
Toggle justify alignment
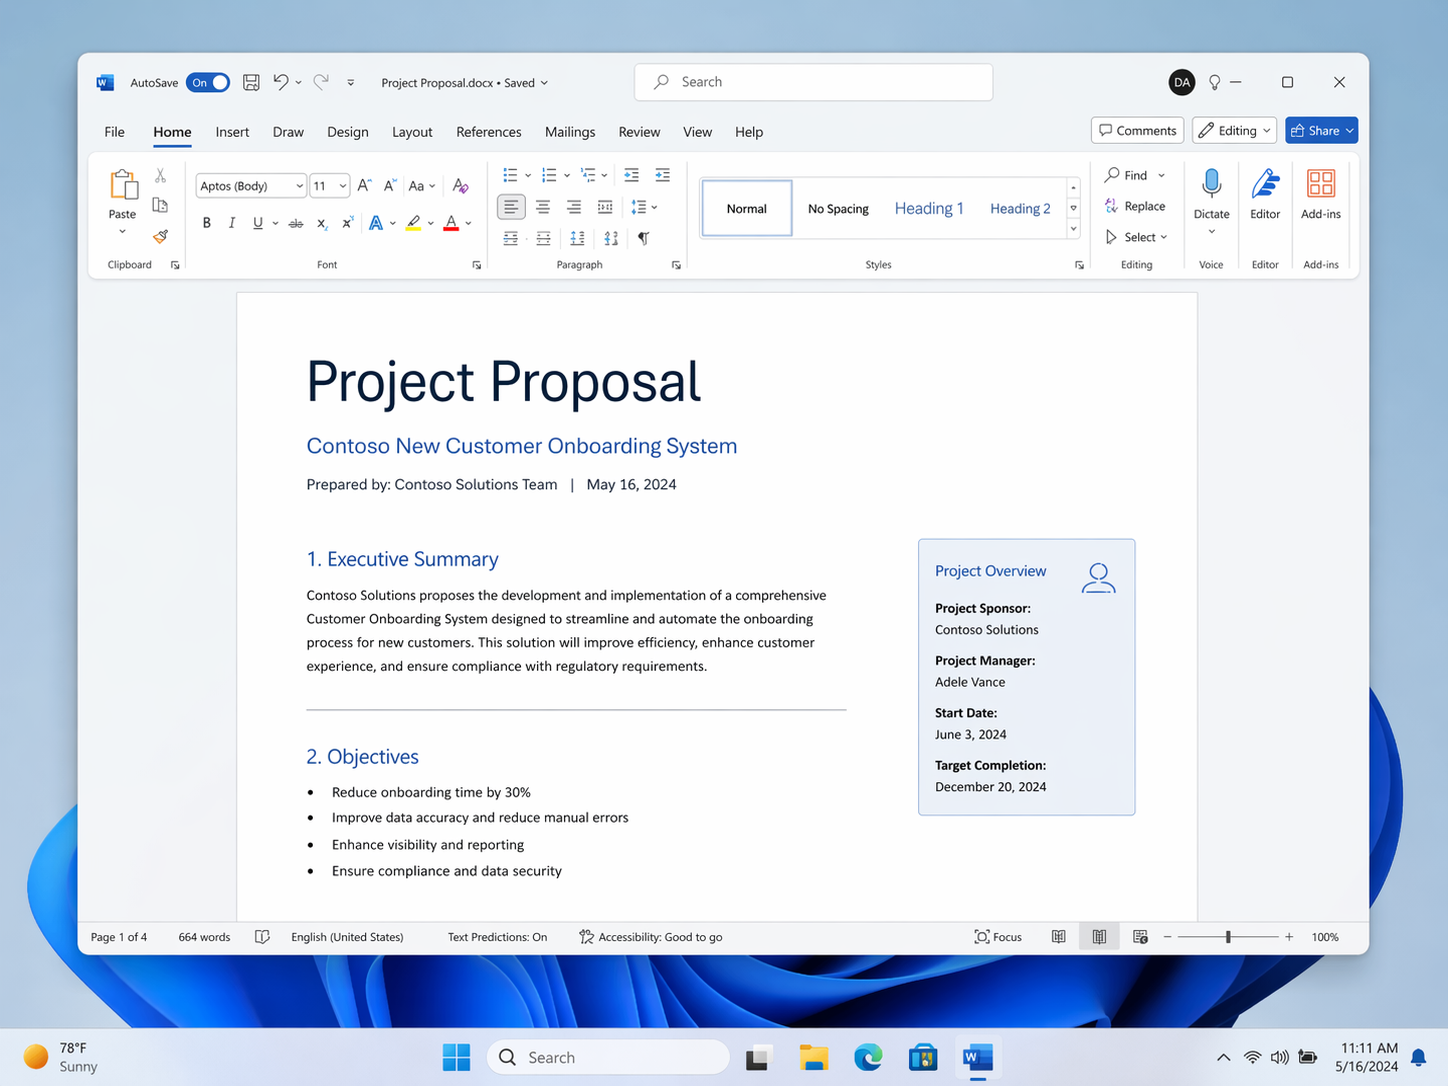tap(605, 207)
